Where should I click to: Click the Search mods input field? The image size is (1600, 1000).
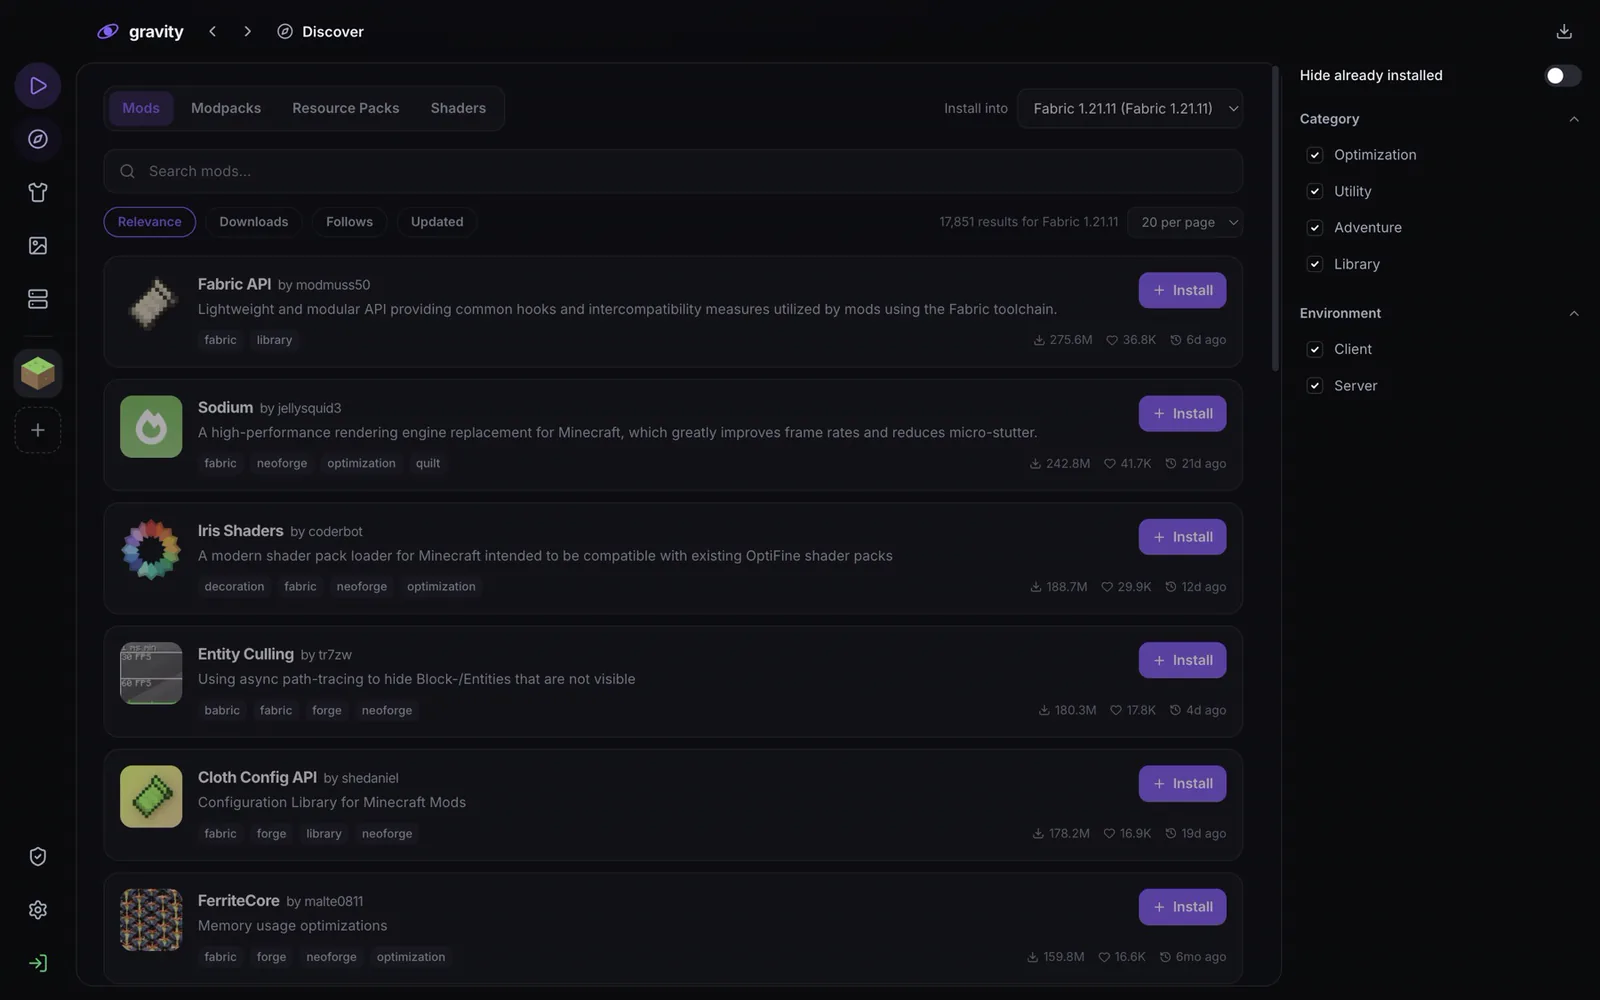click(x=673, y=172)
